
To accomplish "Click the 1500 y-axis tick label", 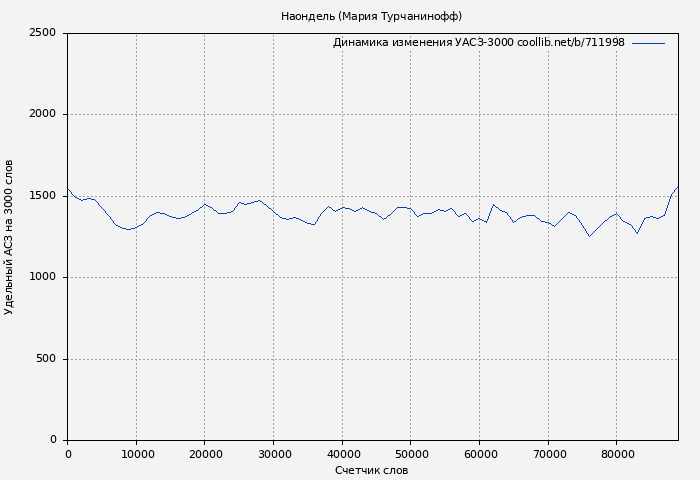I will pos(42,196).
